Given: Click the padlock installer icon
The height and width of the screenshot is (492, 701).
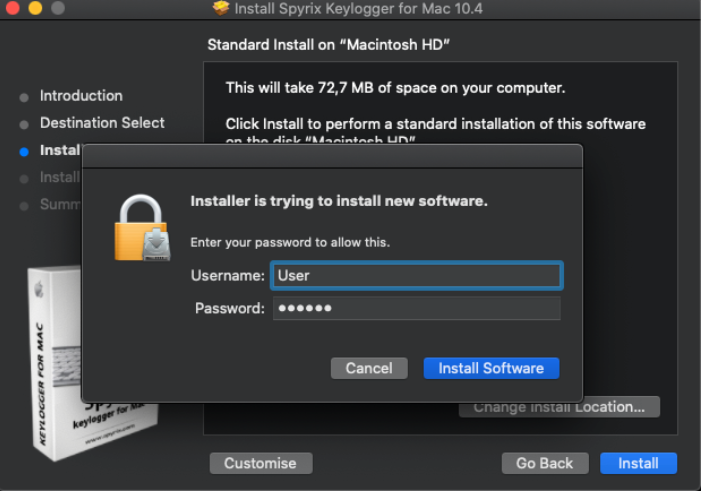Looking at the screenshot, I should 142,228.
